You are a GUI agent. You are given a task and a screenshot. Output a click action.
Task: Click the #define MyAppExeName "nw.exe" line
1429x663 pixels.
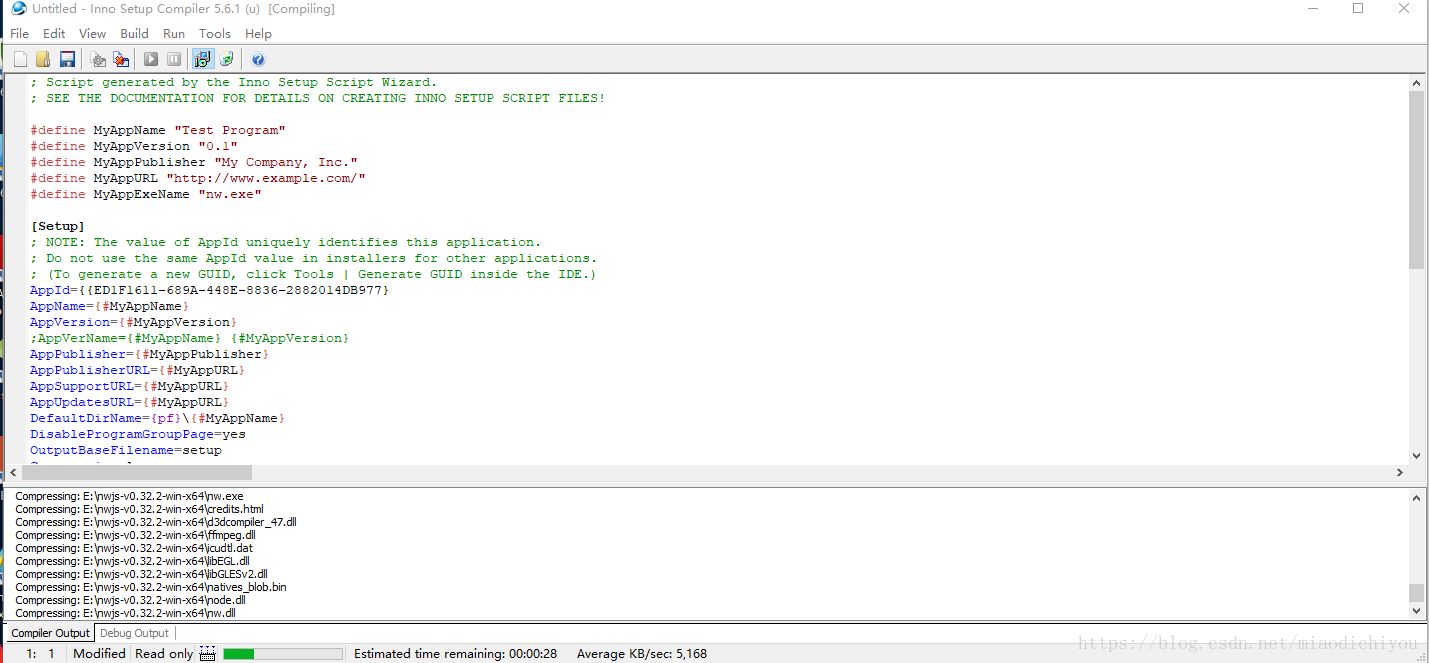tap(146, 194)
